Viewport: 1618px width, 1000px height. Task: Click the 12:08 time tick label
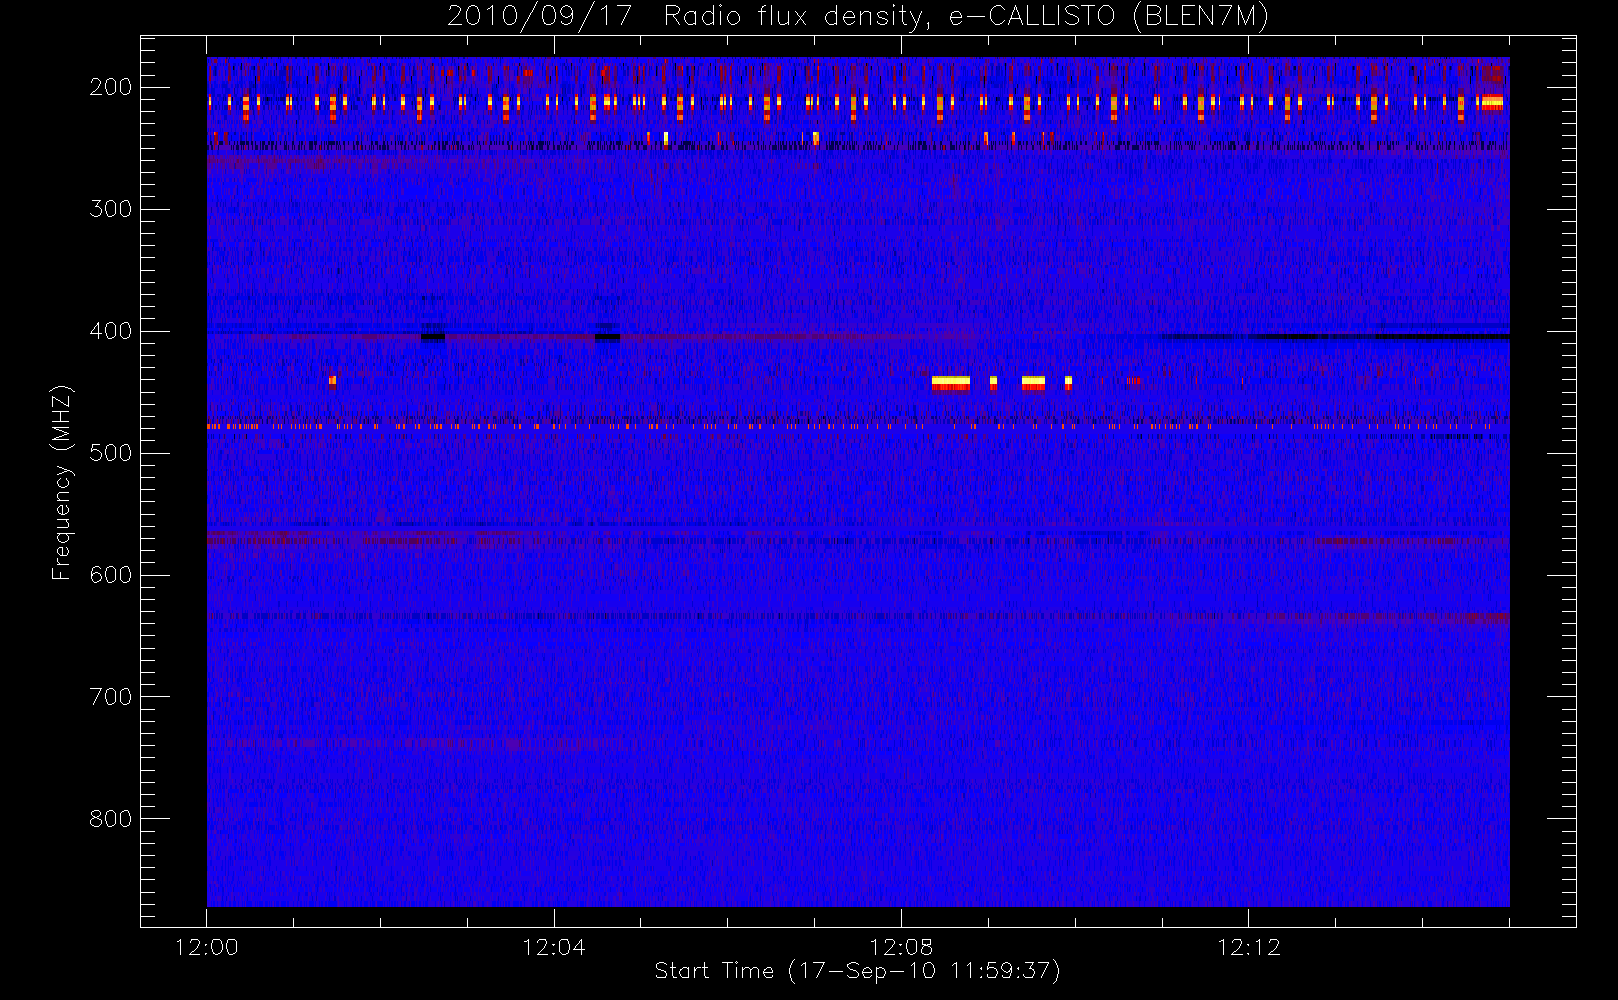(x=901, y=947)
